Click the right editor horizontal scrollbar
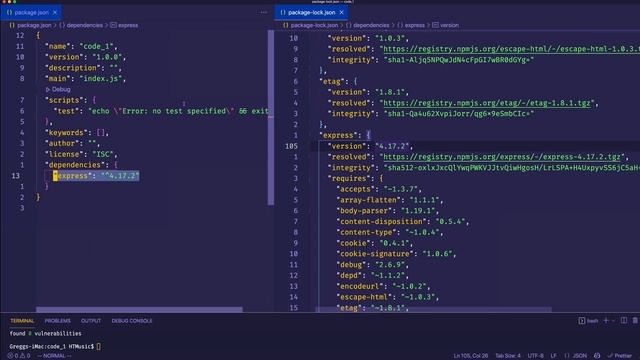Image resolution: width=640 pixels, height=360 pixels. coord(433,309)
